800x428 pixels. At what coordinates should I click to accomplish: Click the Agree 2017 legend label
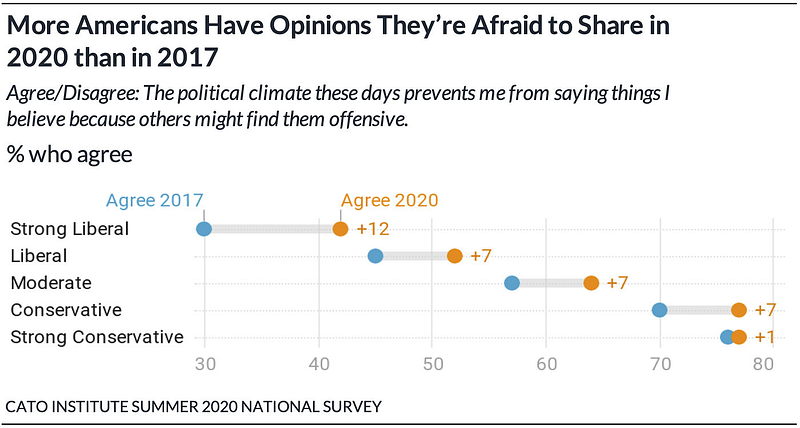pyautogui.click(x=155, y=200)
